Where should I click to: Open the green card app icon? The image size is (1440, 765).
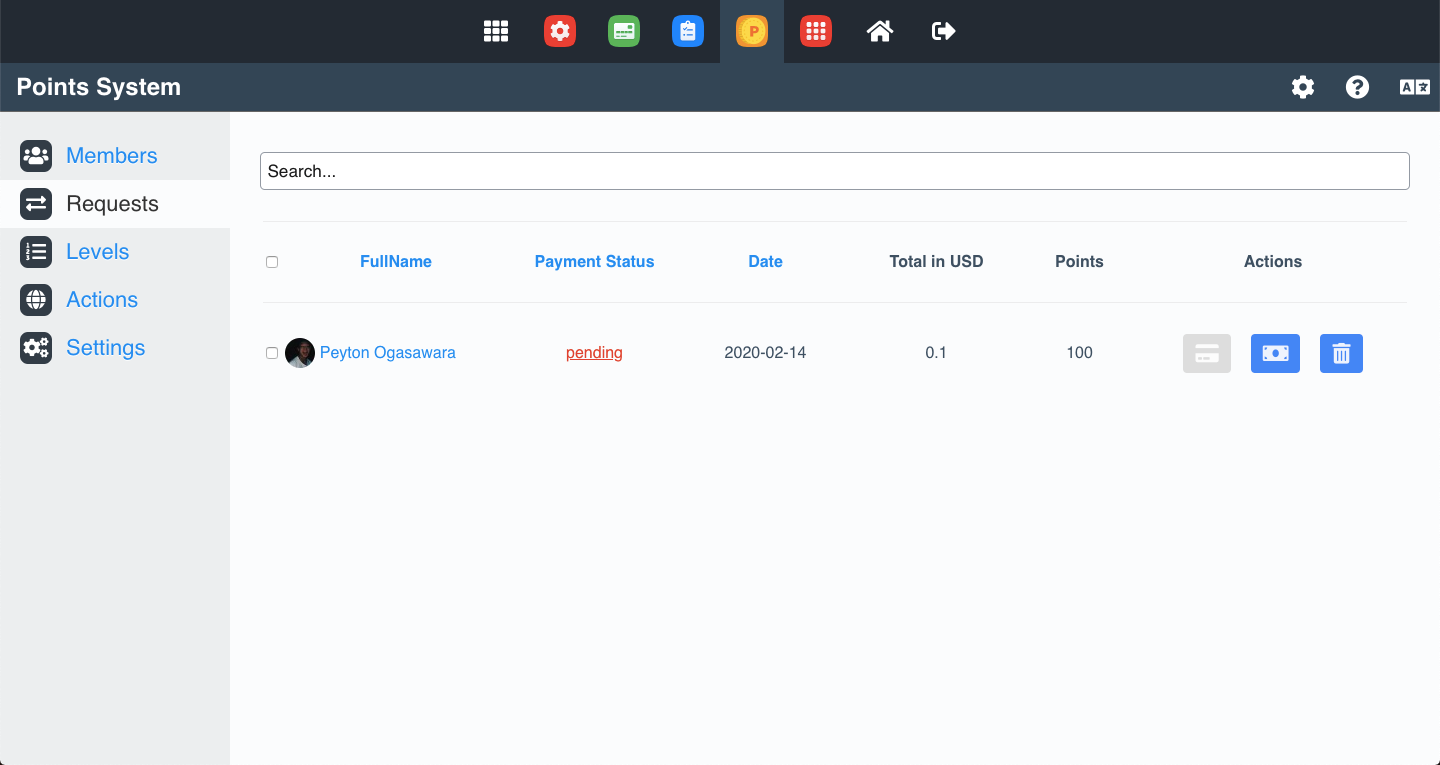(624, 31)
